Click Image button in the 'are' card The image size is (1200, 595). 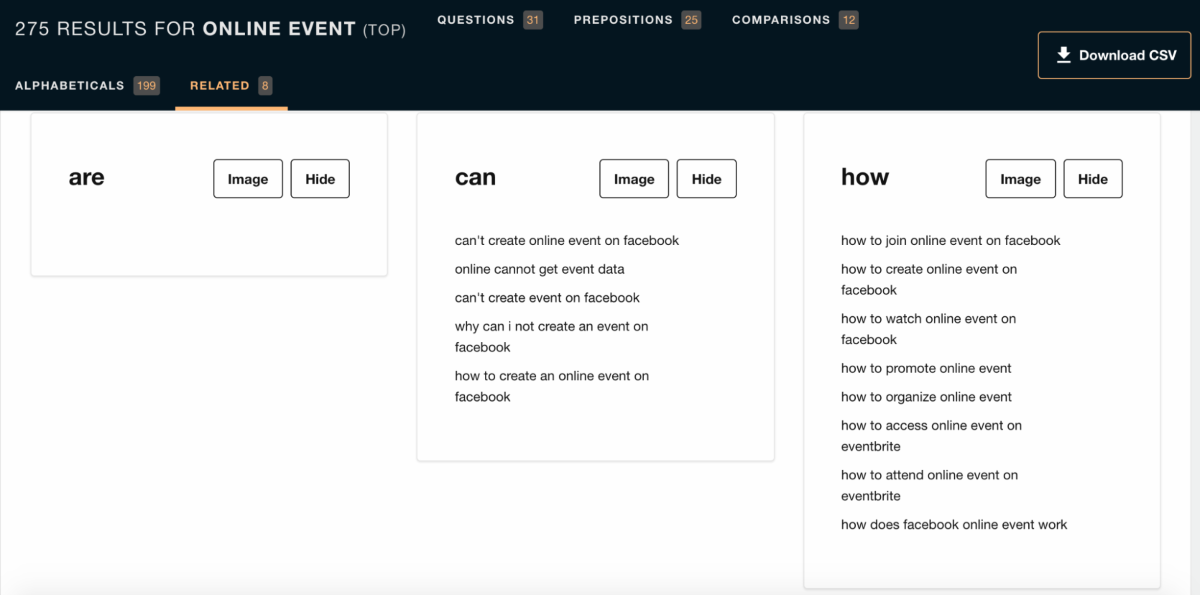[248, 179]
